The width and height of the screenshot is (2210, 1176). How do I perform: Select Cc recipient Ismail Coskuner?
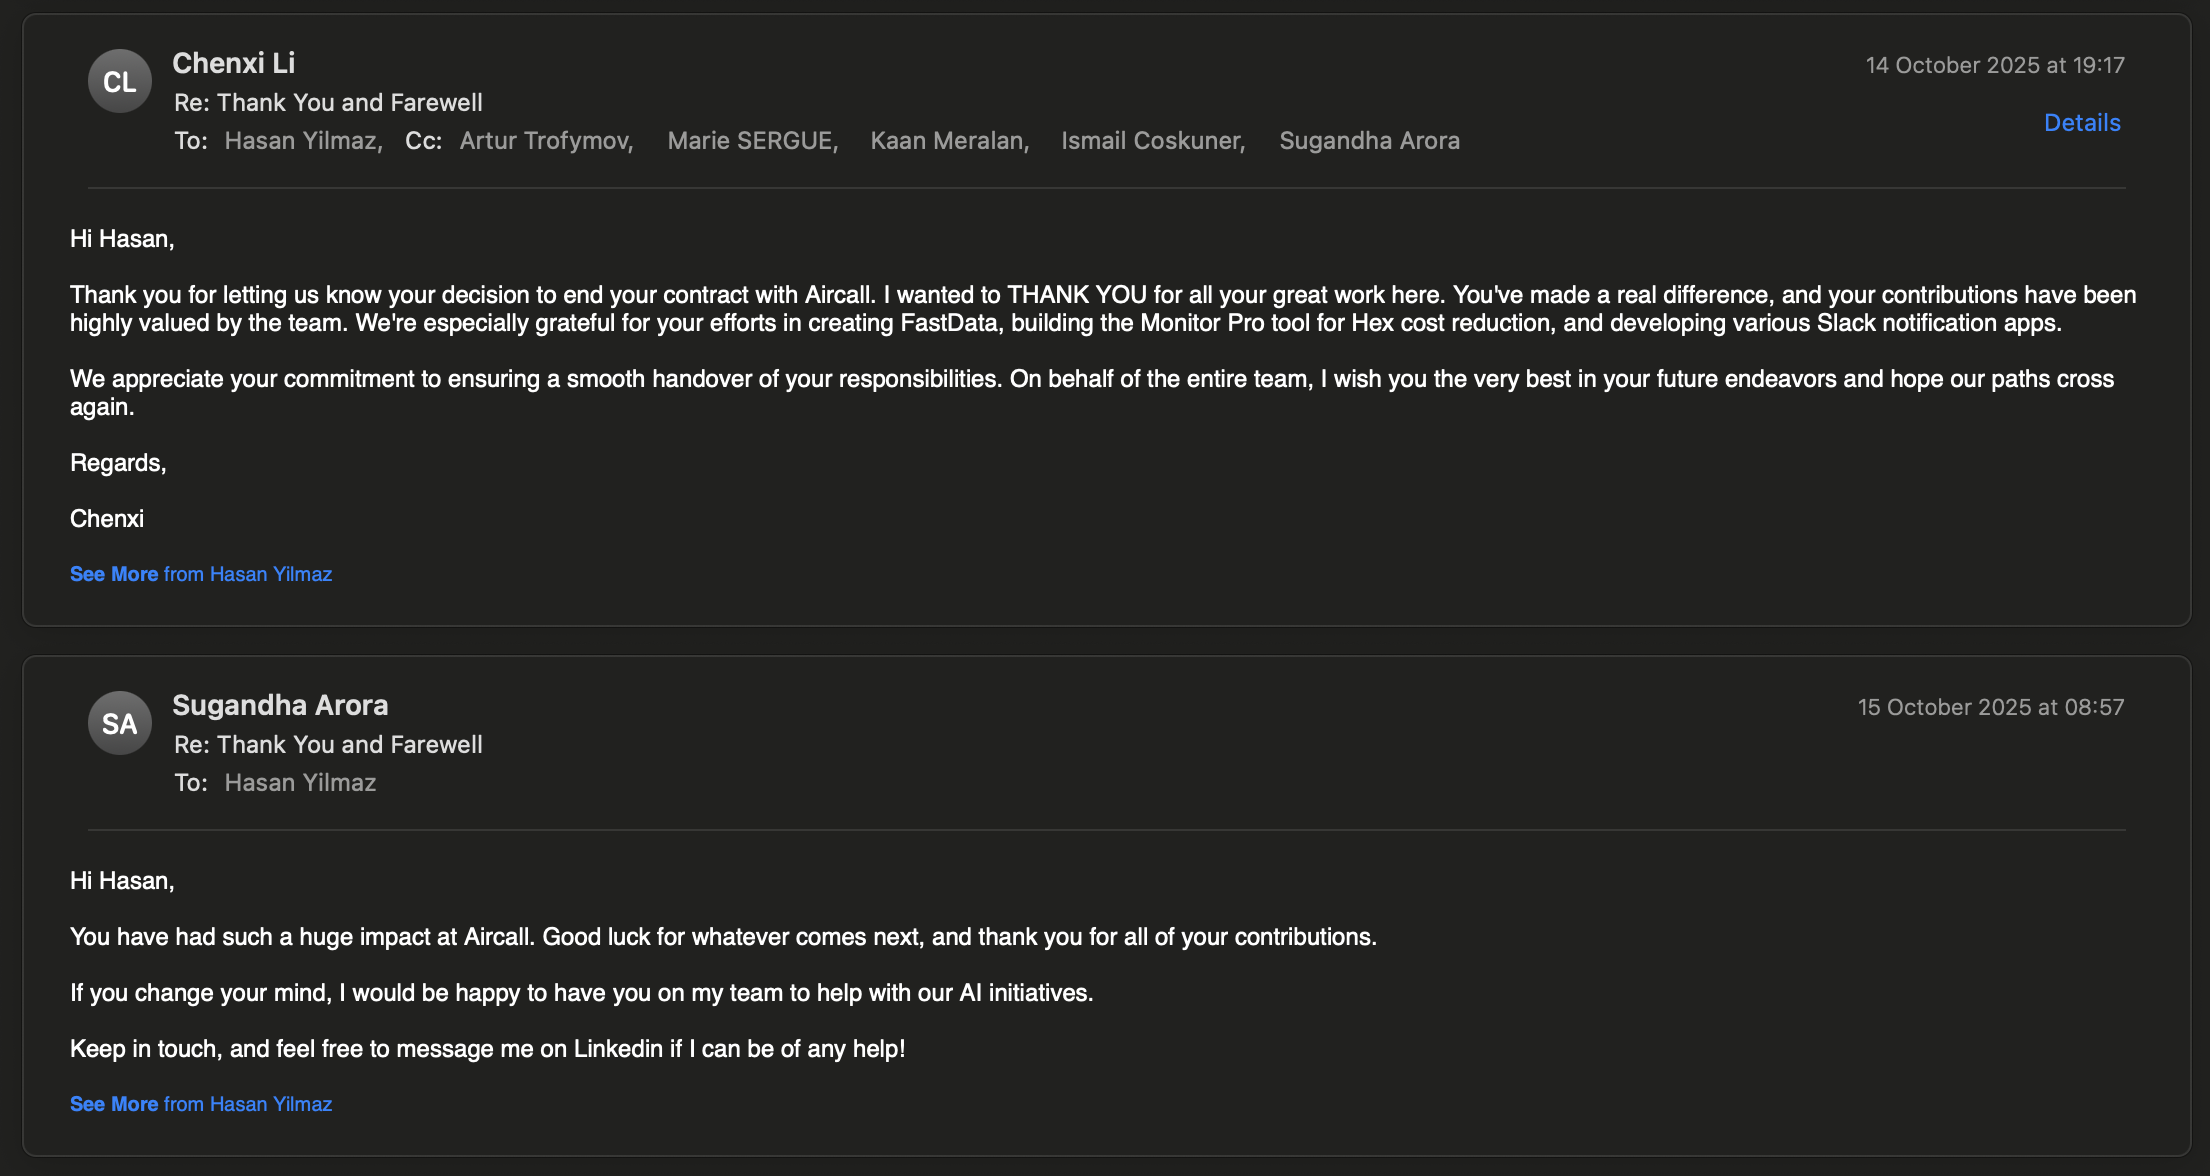(x=1152, y=141)
